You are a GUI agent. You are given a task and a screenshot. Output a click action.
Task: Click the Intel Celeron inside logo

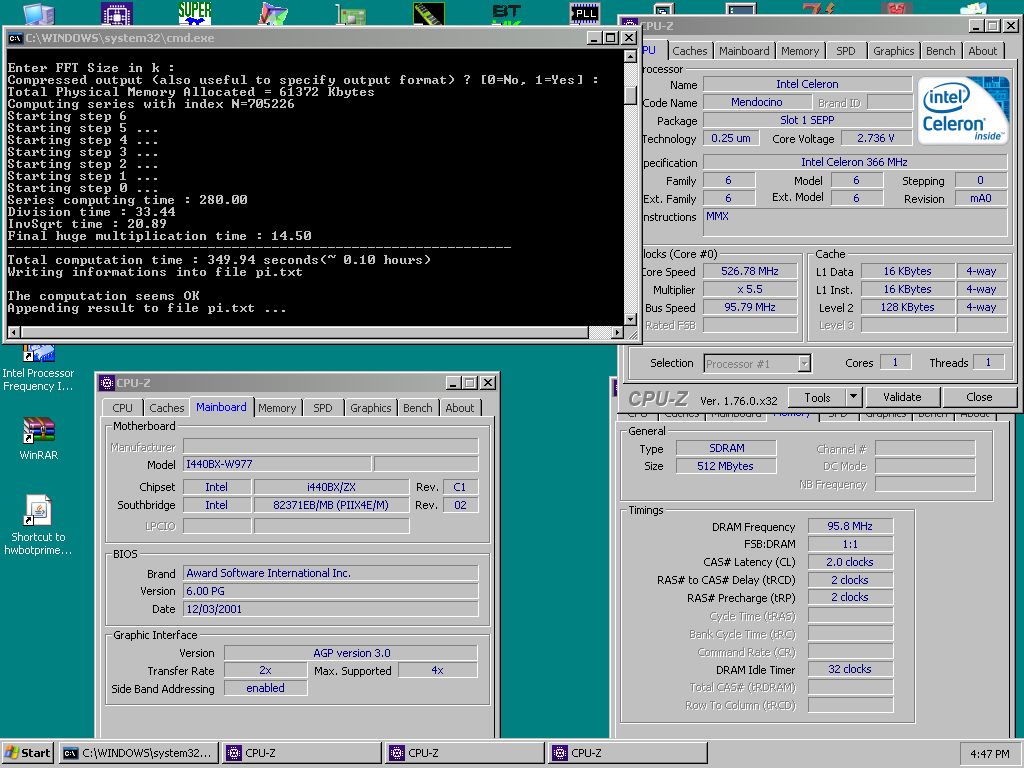tap(963, 110)
